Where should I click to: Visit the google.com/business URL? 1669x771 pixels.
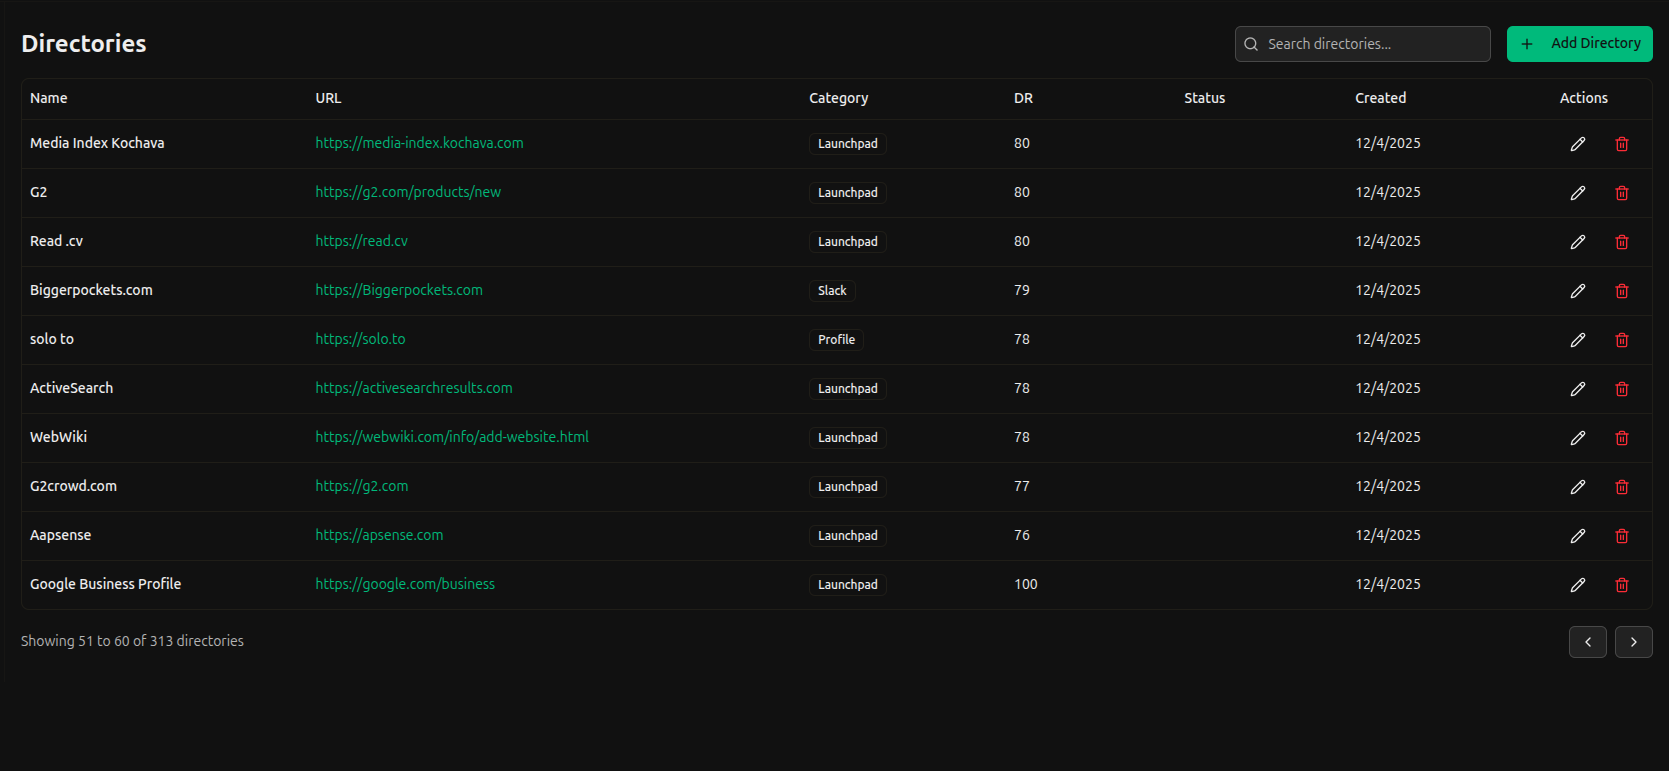click(x=405, y=584)
